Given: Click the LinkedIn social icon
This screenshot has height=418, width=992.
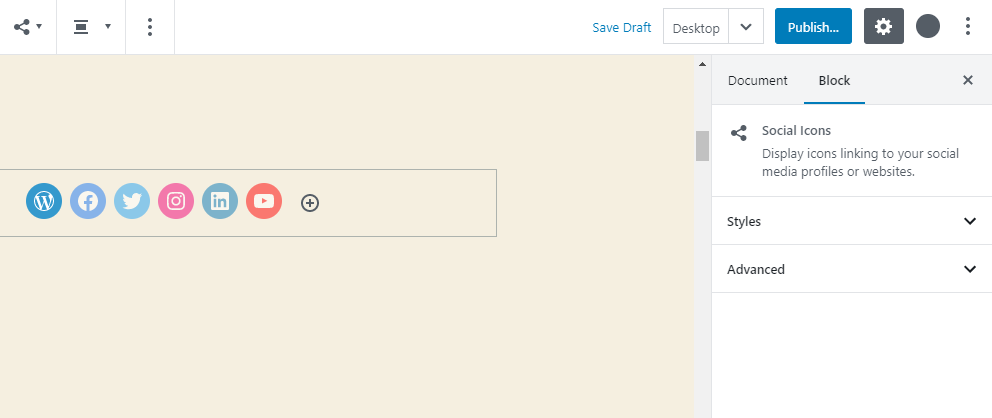Looking at the screenshot, I should (220, 201).
